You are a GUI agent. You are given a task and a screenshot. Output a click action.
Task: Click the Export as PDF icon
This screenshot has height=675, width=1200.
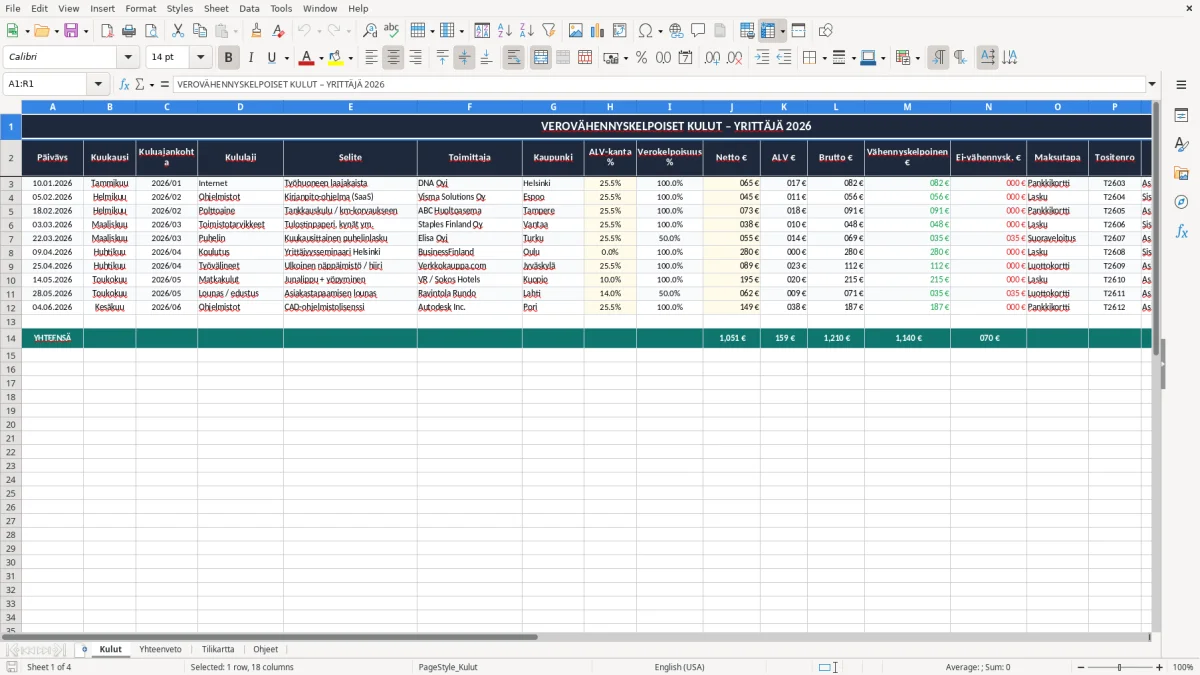tap(107, 31)
